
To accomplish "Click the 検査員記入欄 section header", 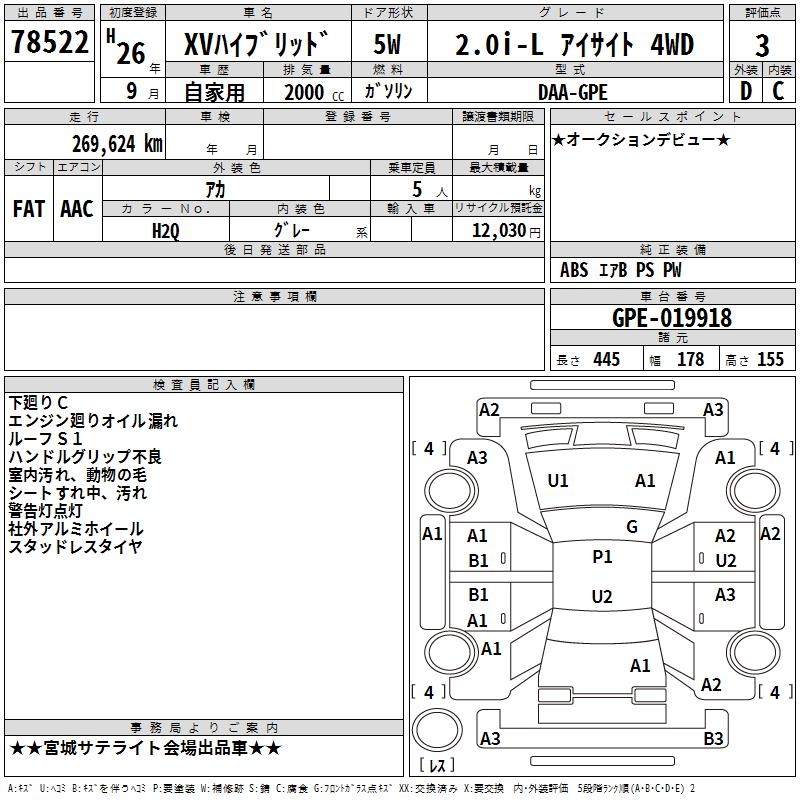I will point(204,385).
